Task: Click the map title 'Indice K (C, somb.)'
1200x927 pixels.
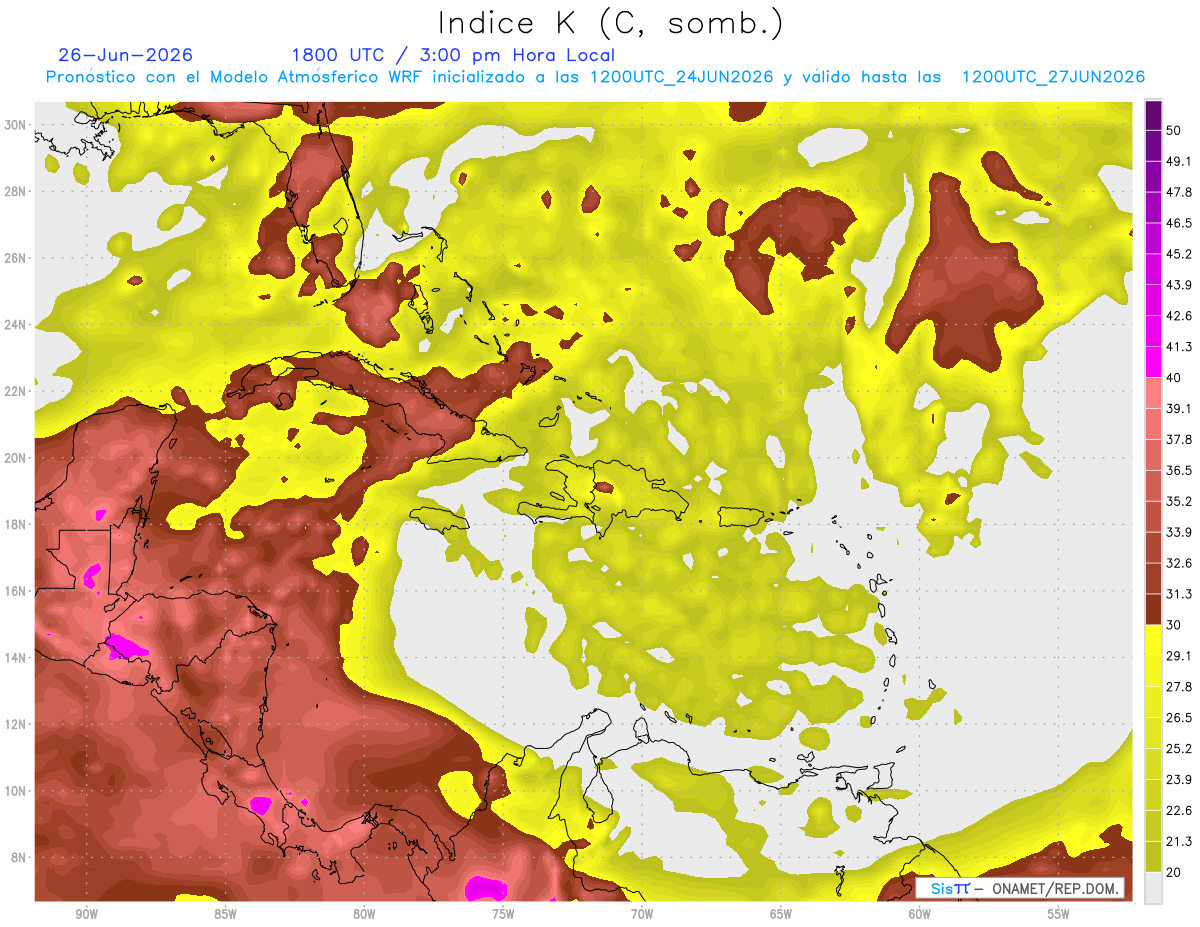Action: coord(610,23)
